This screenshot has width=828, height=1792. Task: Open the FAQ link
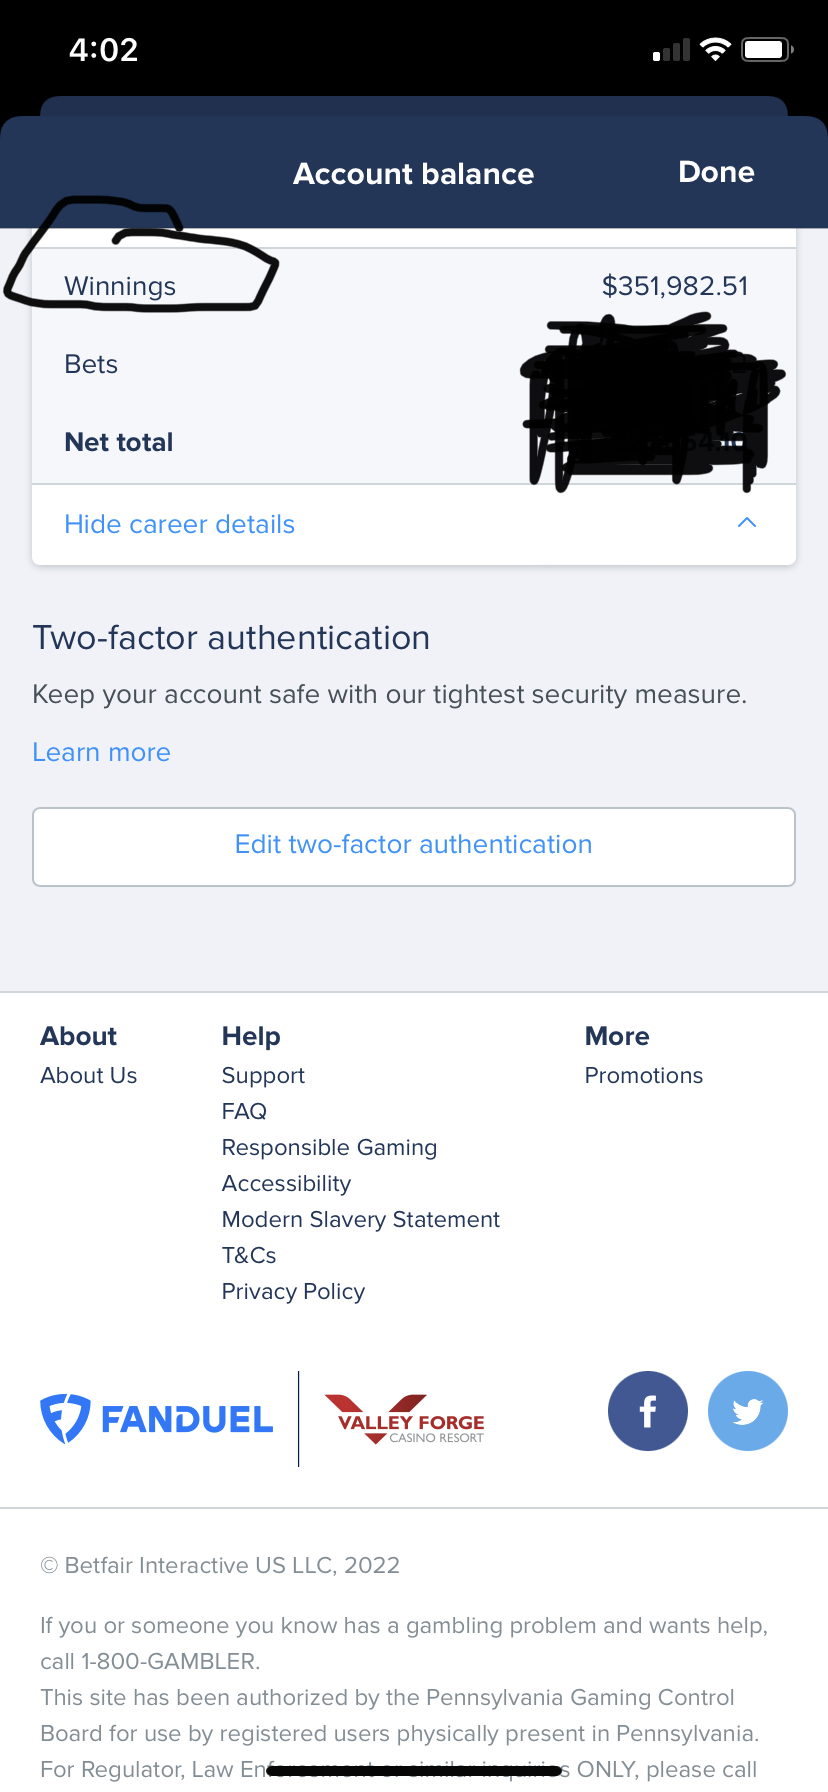(x=244, y=1111)
